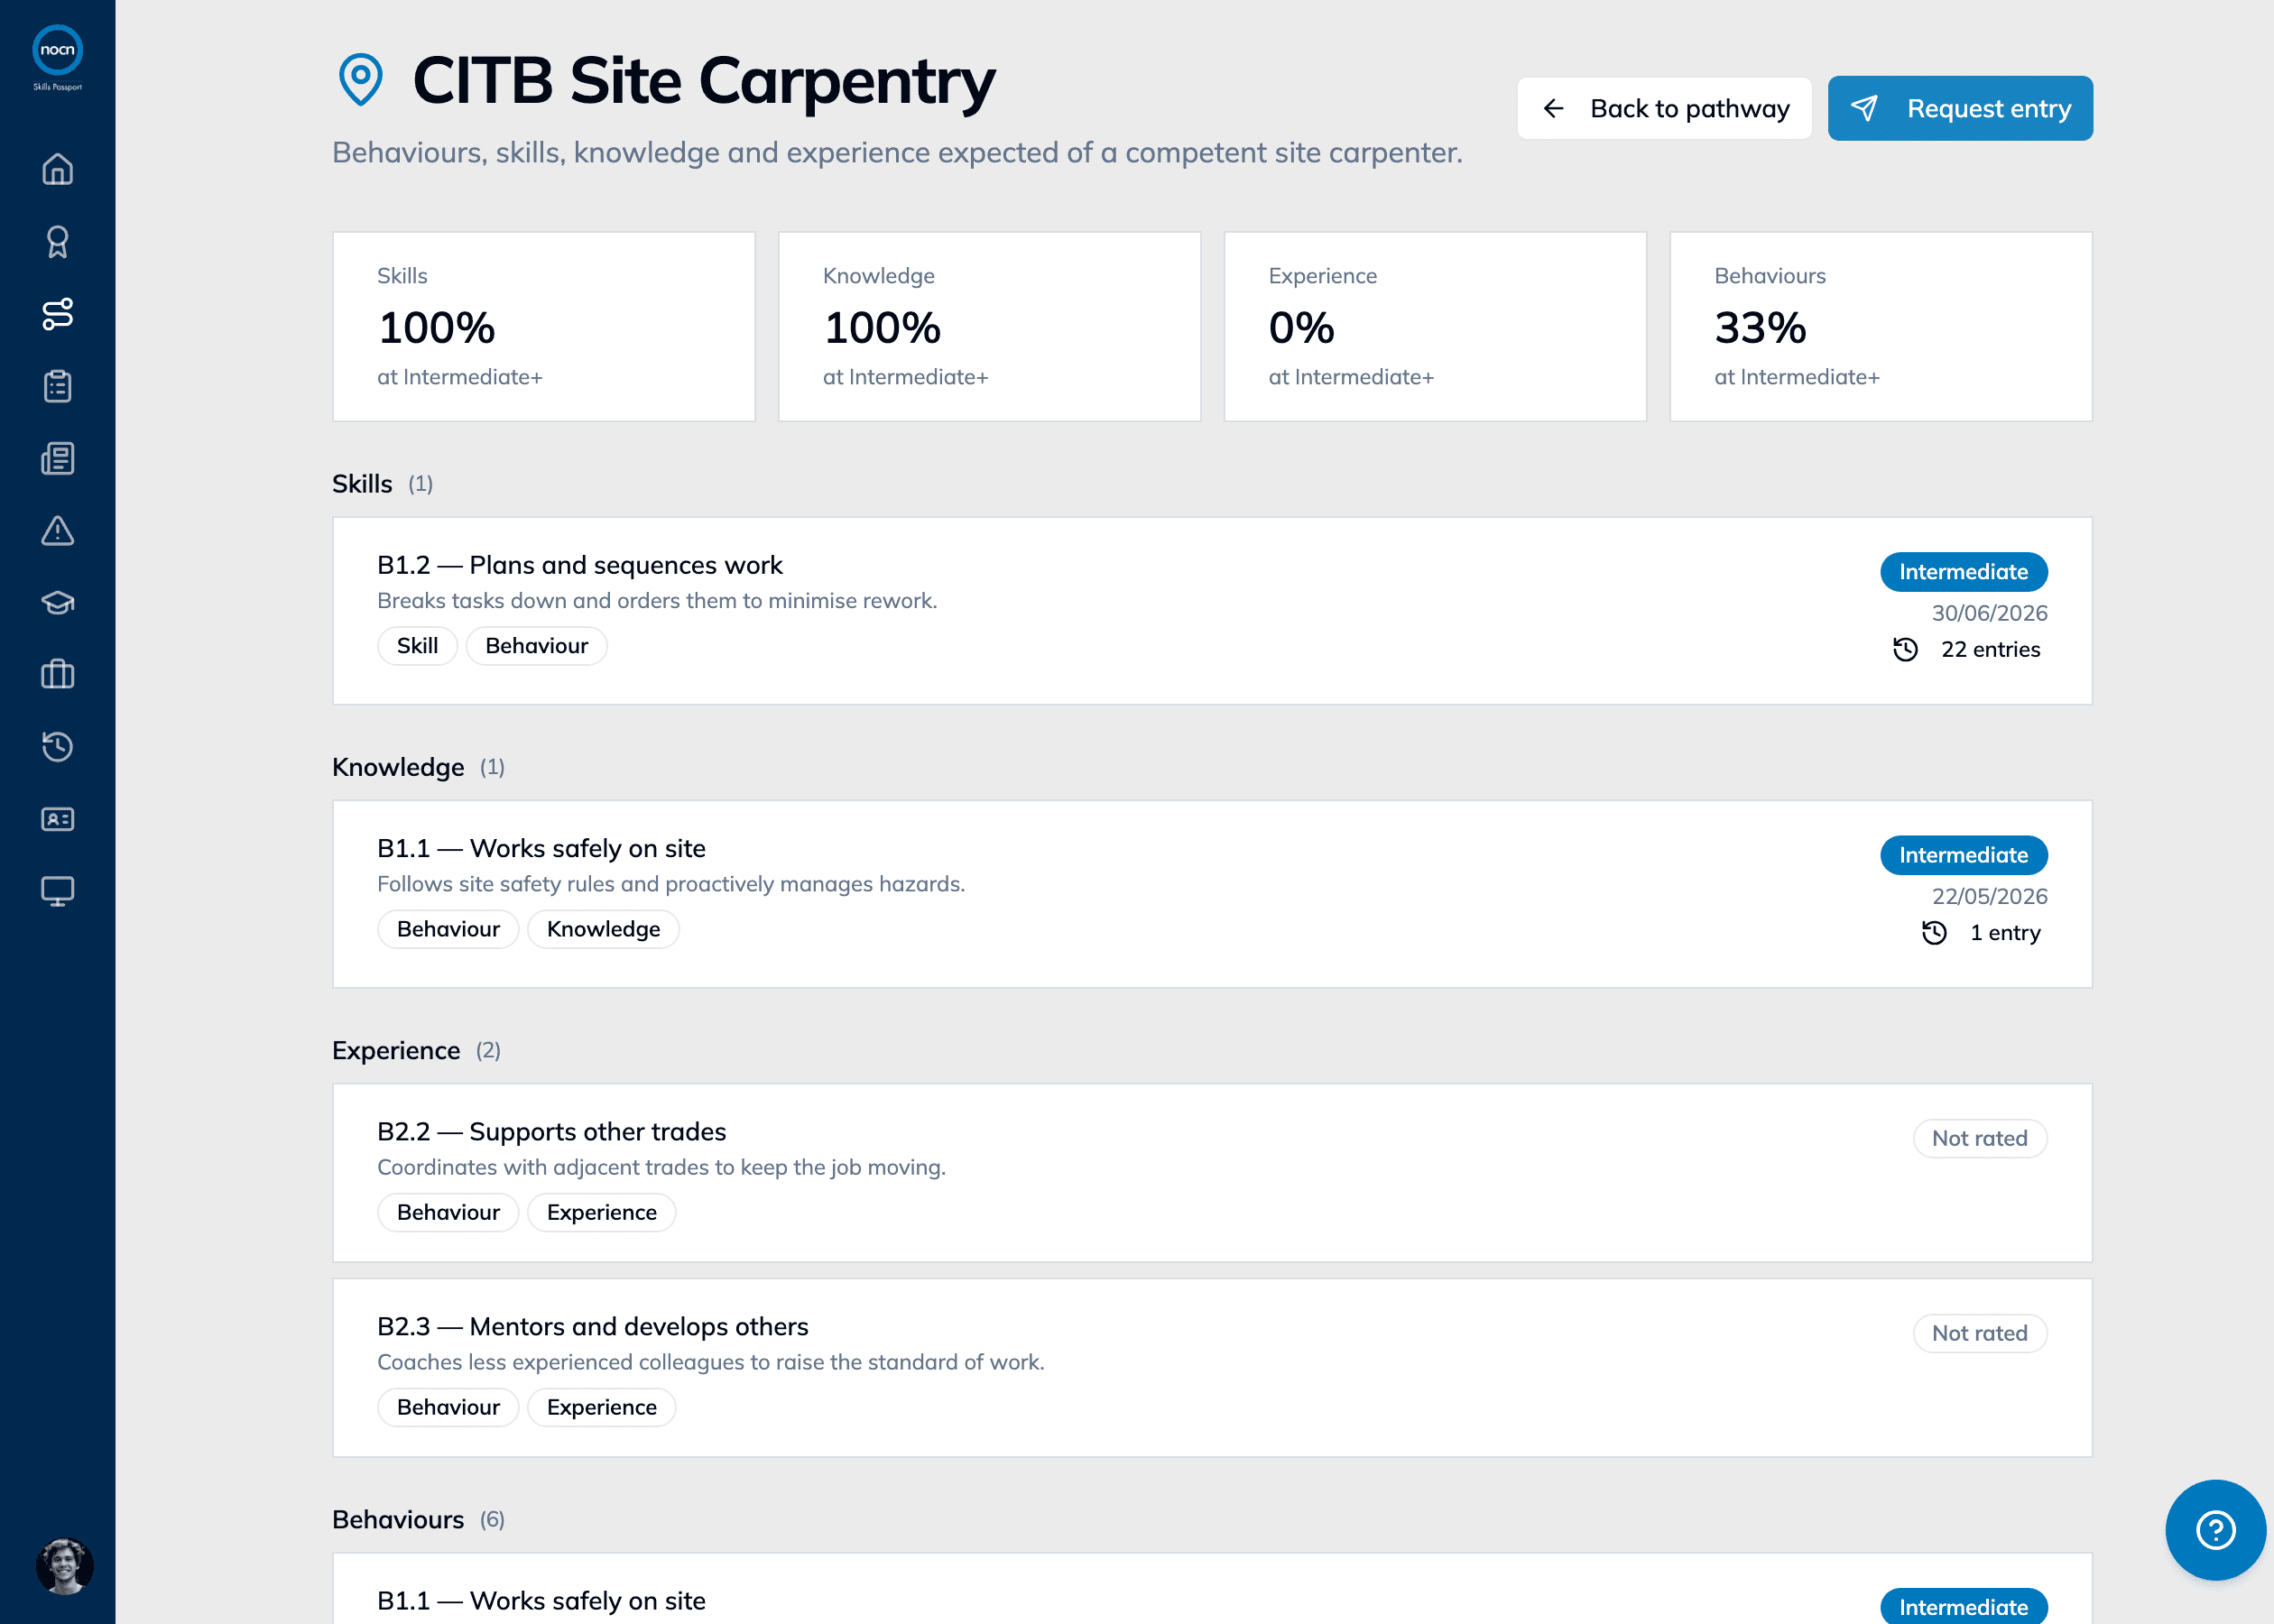Open B1.1 Works safely on site under Behaviours

[1212, 1589]
